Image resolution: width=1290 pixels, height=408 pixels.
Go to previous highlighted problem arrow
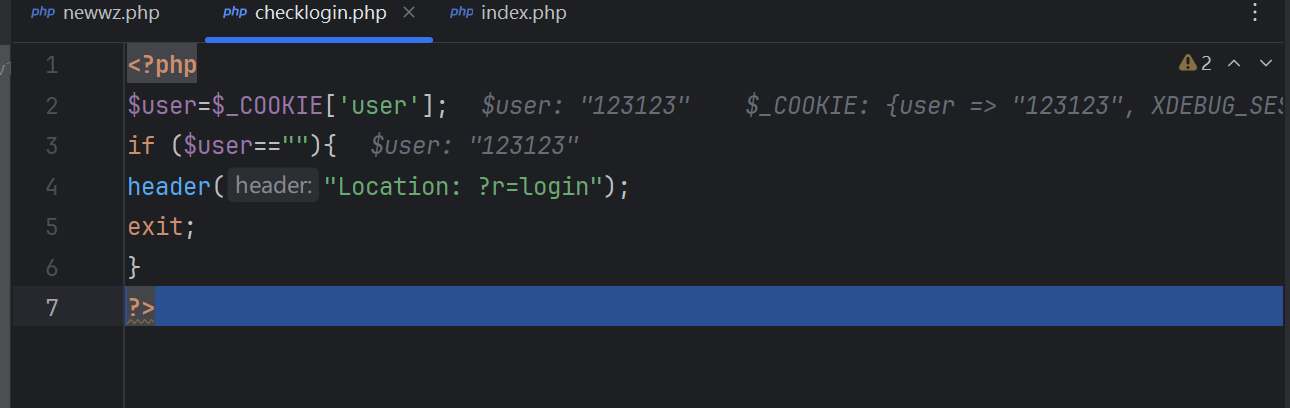click(x=1234, y=64)
